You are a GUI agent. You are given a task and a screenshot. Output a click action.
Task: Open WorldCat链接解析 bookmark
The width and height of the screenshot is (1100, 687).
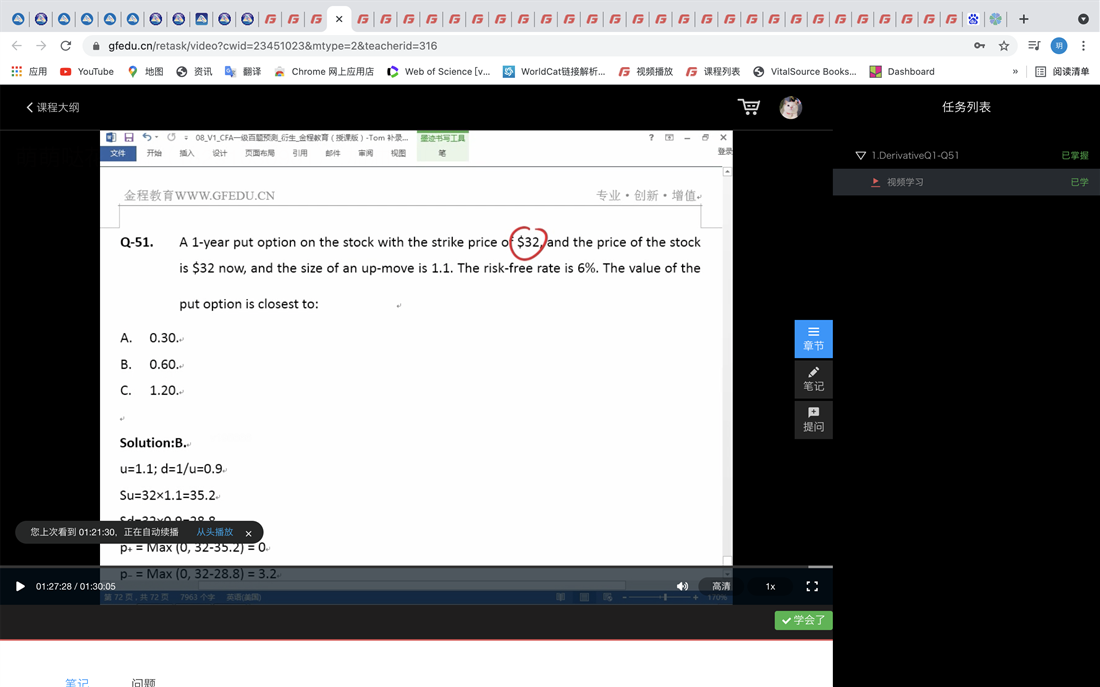(554, 72)
